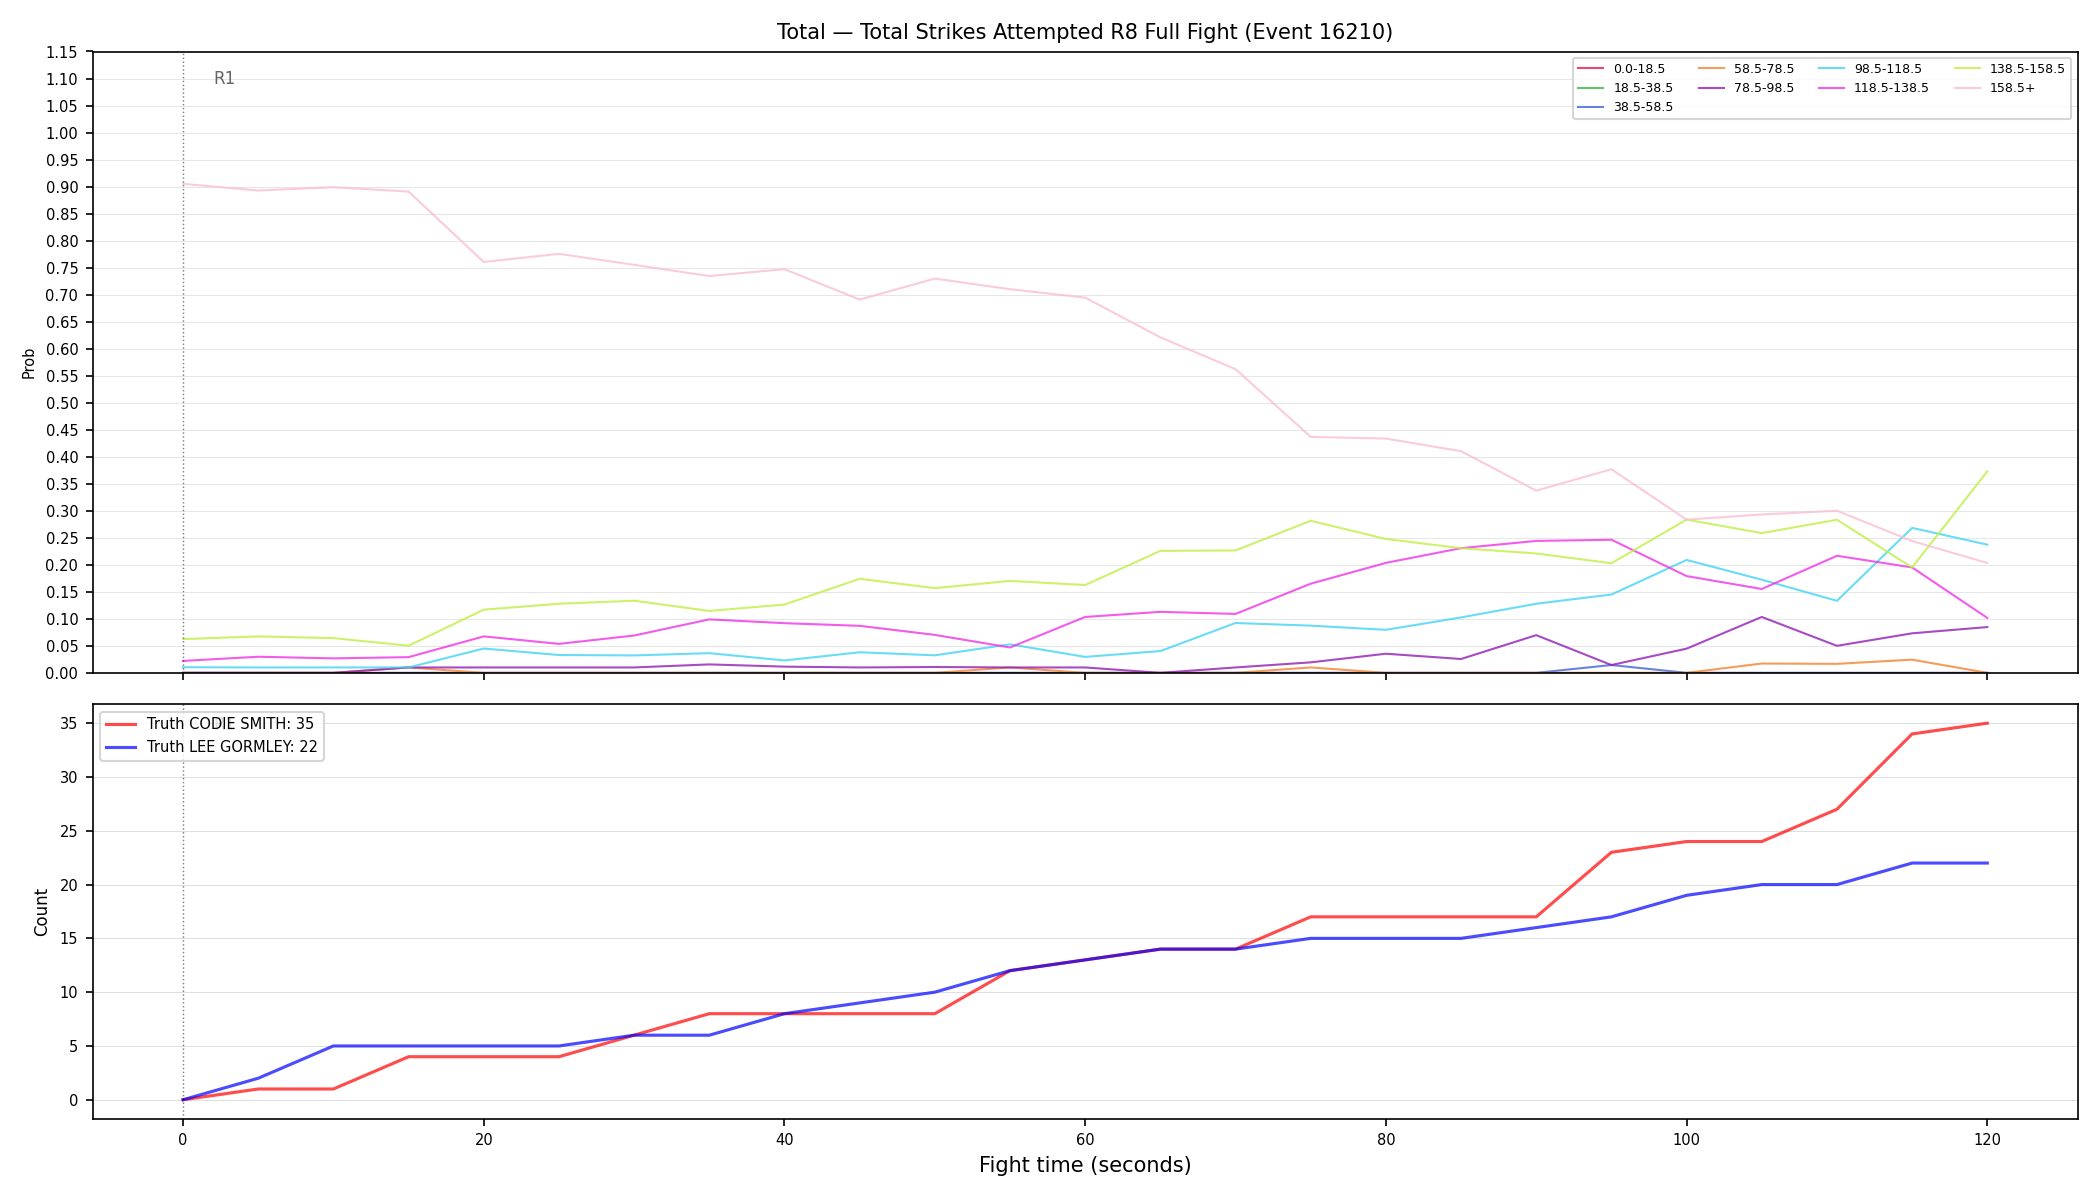The width and height of the screenshot is (2100, 1200).
Task: Click the 0.35 tick on the Prob axis
Action: coord(62,484)
